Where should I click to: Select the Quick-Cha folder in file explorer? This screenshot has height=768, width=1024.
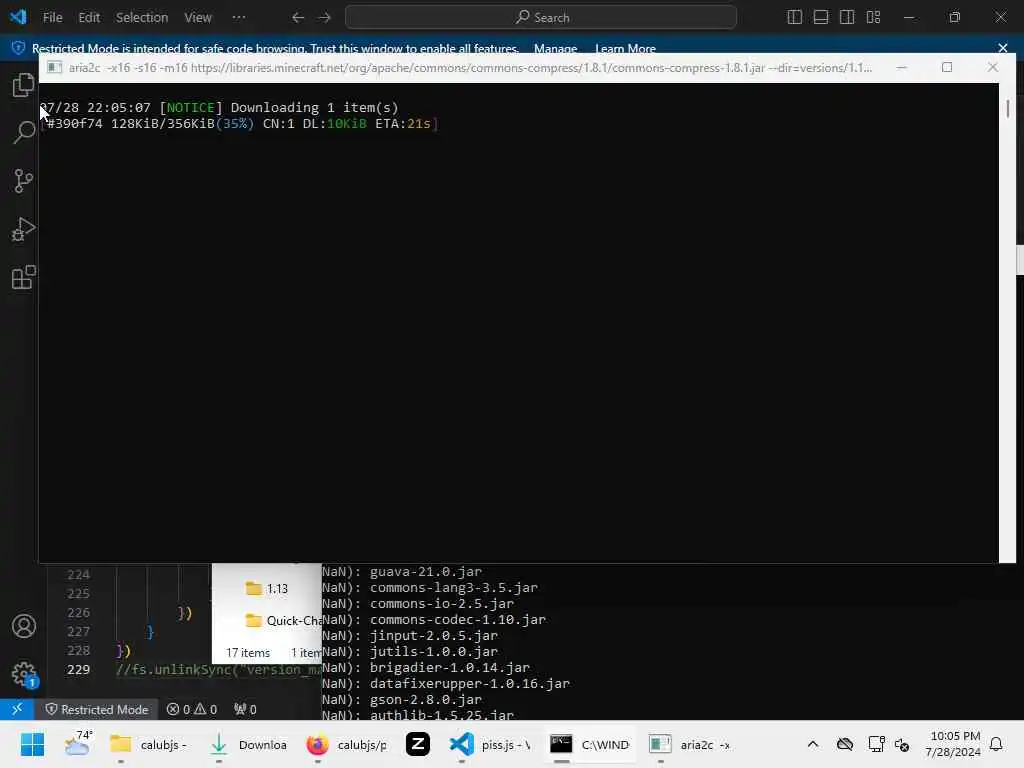[283, 620]
